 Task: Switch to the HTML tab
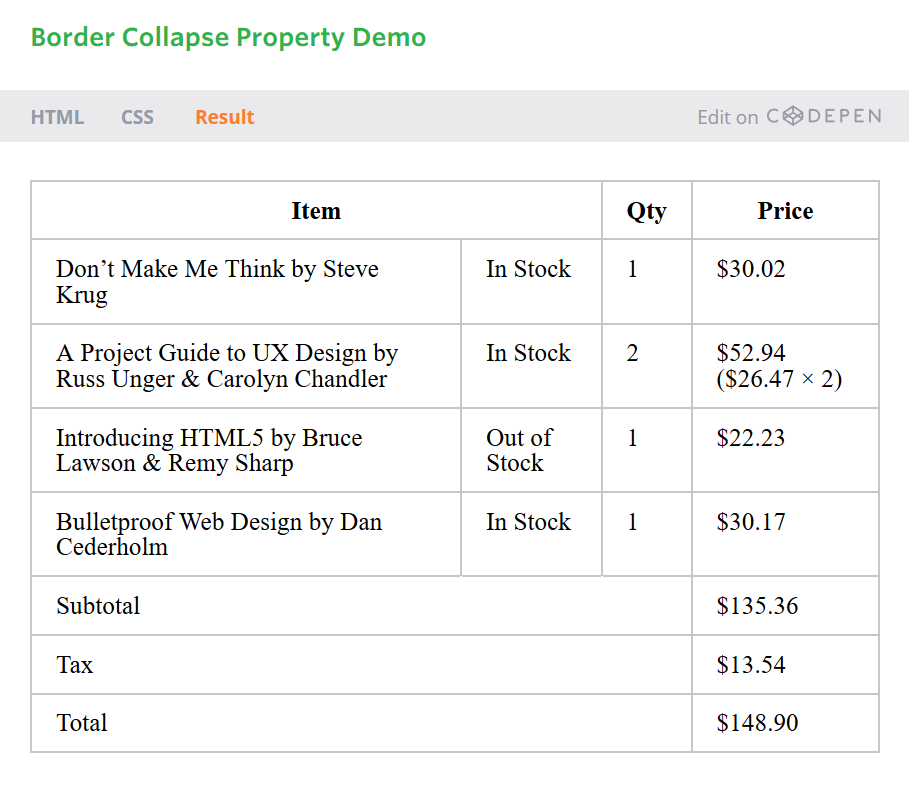(57, 117)
